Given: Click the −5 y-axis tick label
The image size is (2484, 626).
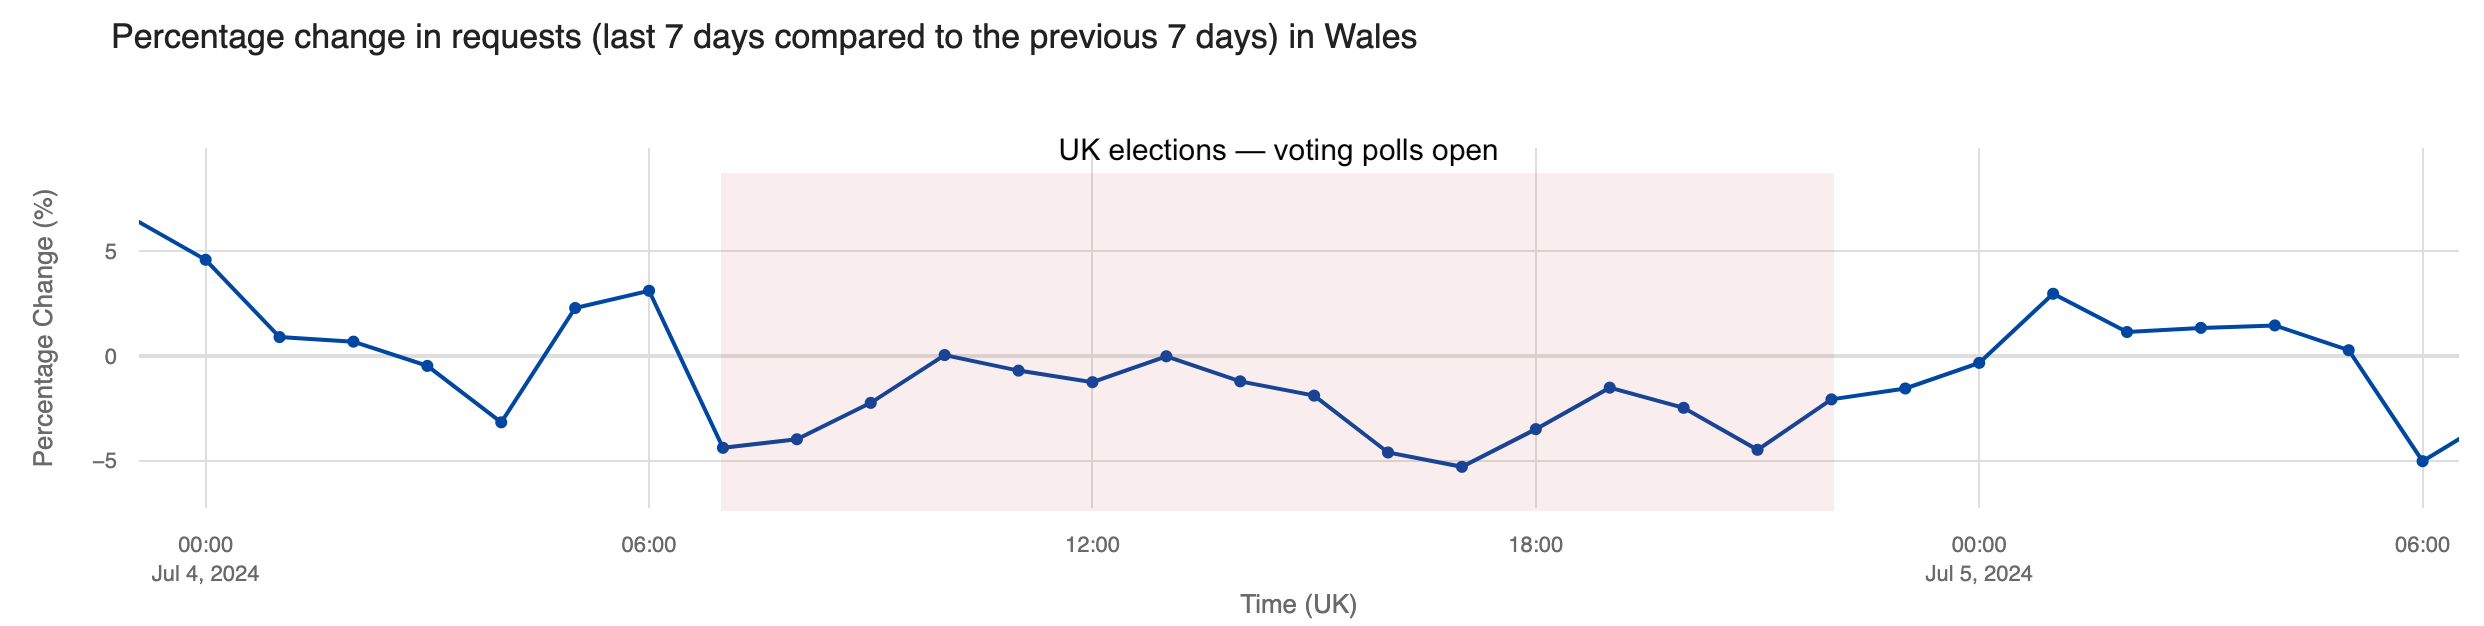Looking at the screenshot, I should 104,461.
